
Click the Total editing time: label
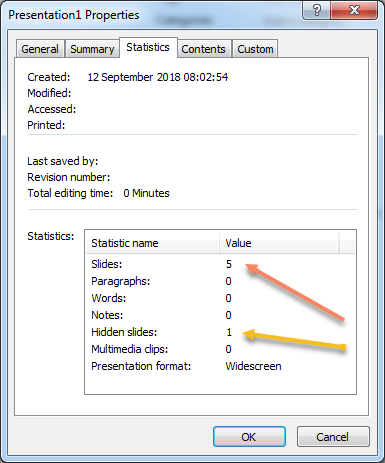70,193
